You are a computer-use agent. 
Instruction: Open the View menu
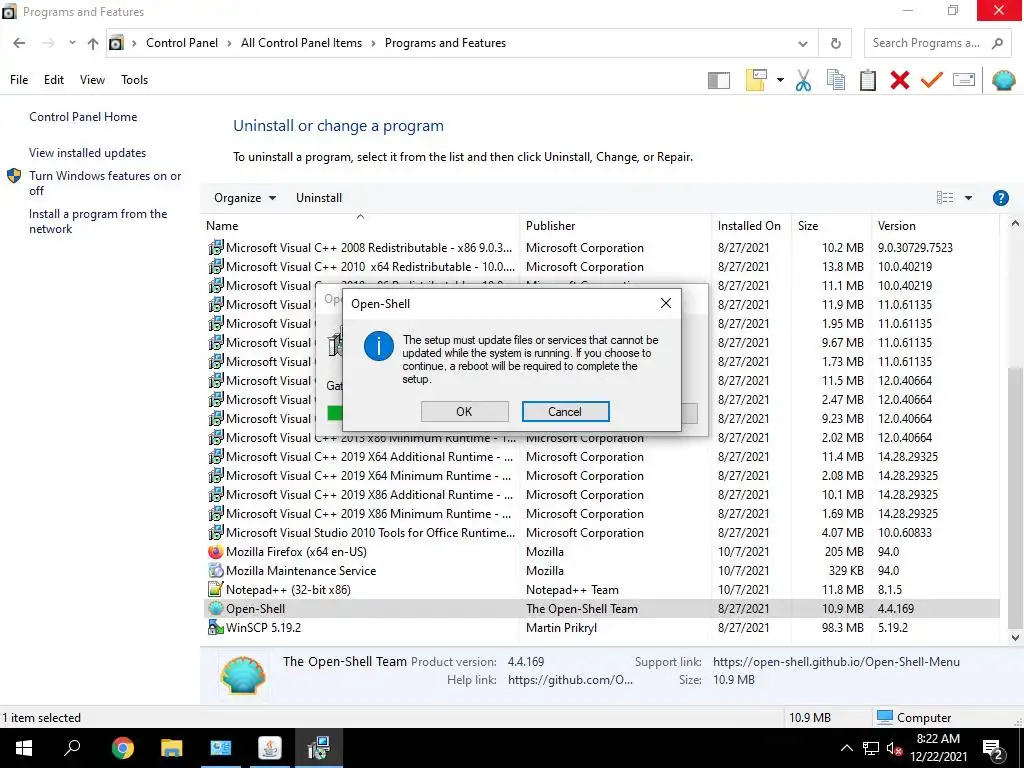tap(92, 80)
